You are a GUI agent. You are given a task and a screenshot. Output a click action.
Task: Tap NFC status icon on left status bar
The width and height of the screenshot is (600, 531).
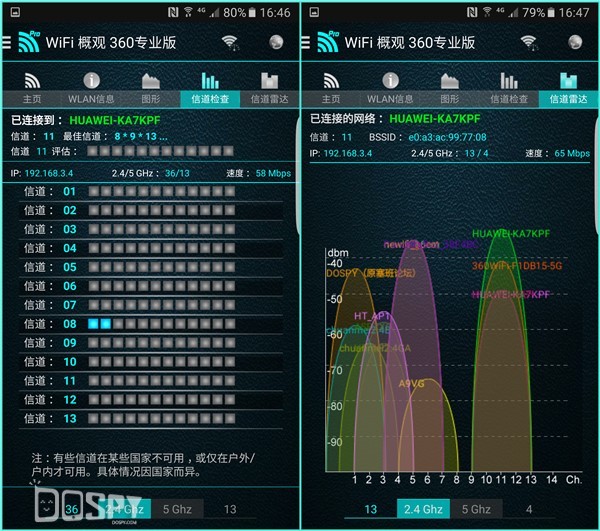coord(173,13)
